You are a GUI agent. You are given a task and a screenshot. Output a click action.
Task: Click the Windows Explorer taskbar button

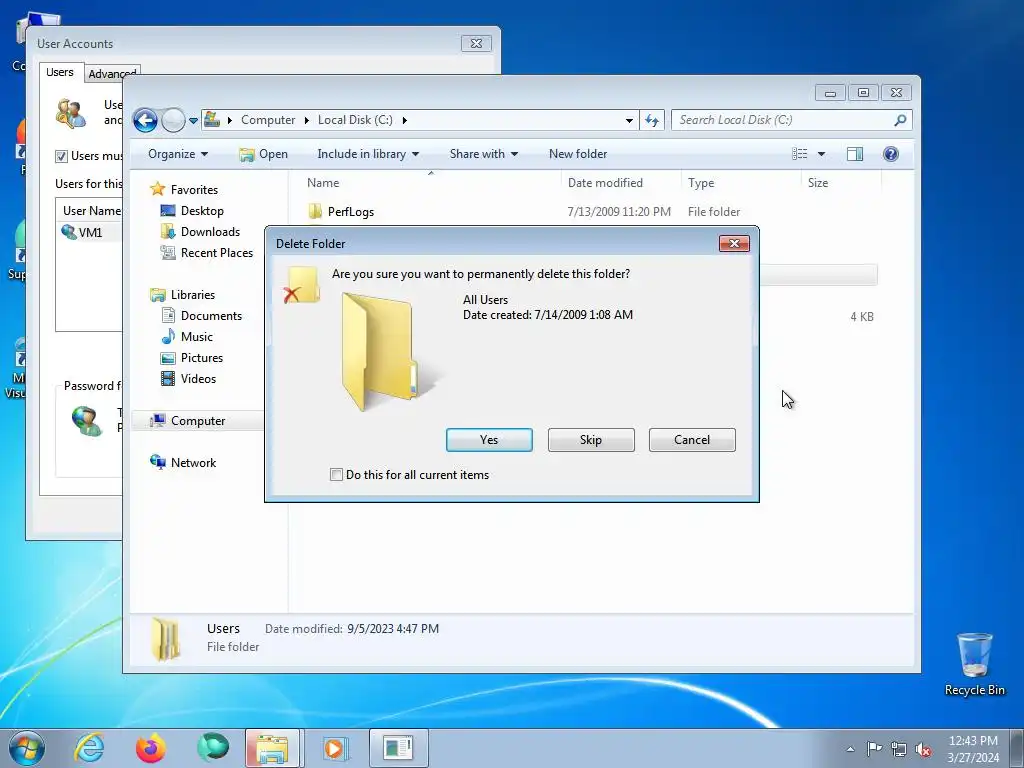point(273,748)
